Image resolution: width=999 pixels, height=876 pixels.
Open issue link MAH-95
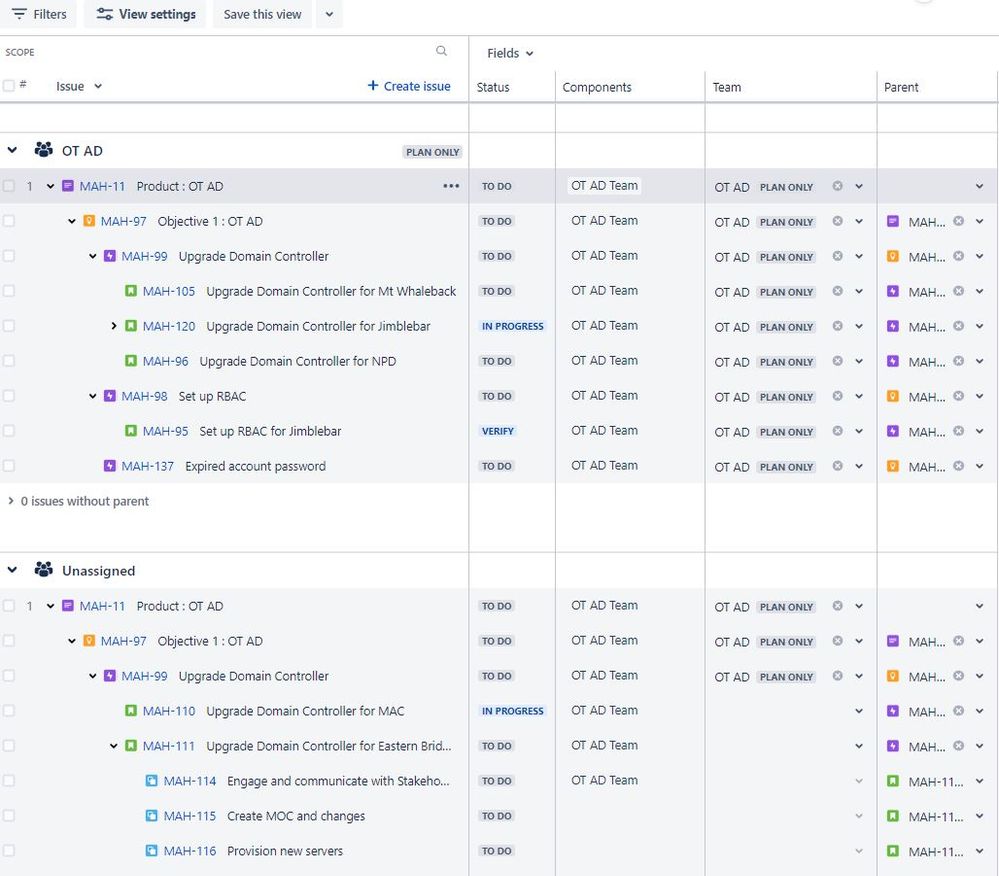166,431
